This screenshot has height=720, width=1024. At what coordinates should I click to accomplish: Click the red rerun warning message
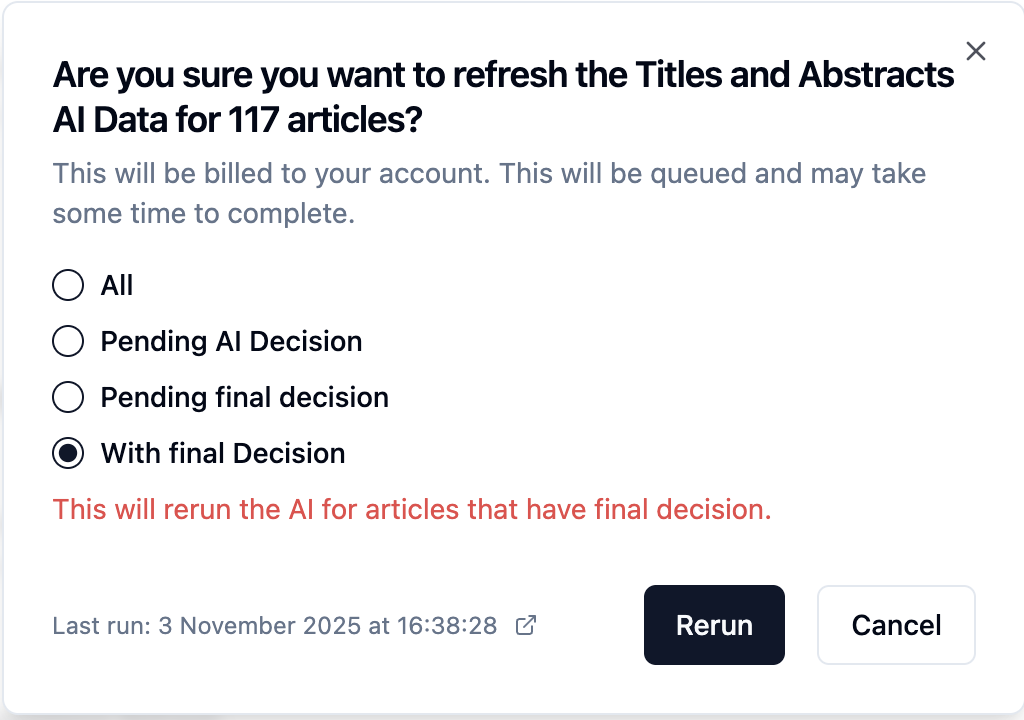click(412, 510)
